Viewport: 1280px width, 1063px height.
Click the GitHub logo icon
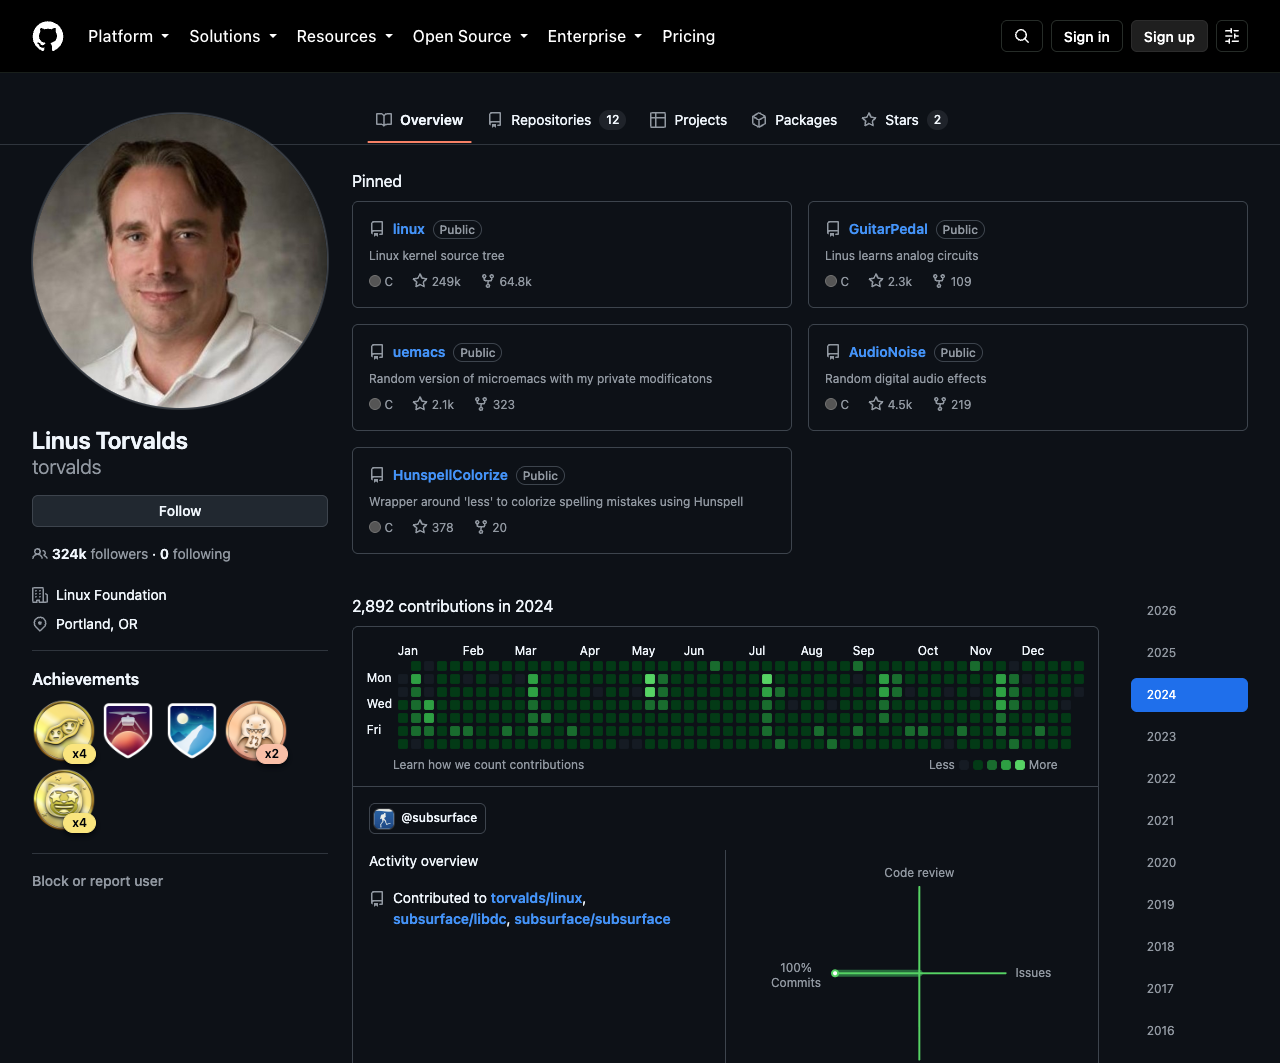[48, 36]
